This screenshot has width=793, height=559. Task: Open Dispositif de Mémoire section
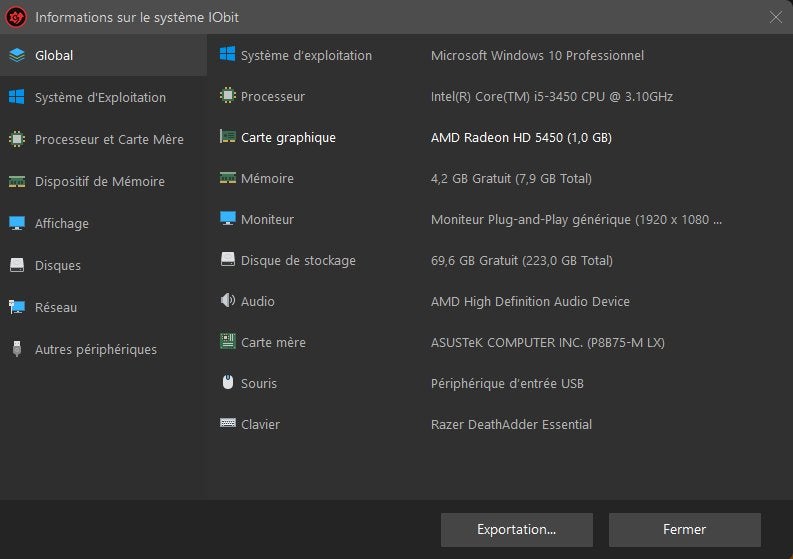pyautogui.click(x=103, y=181)
